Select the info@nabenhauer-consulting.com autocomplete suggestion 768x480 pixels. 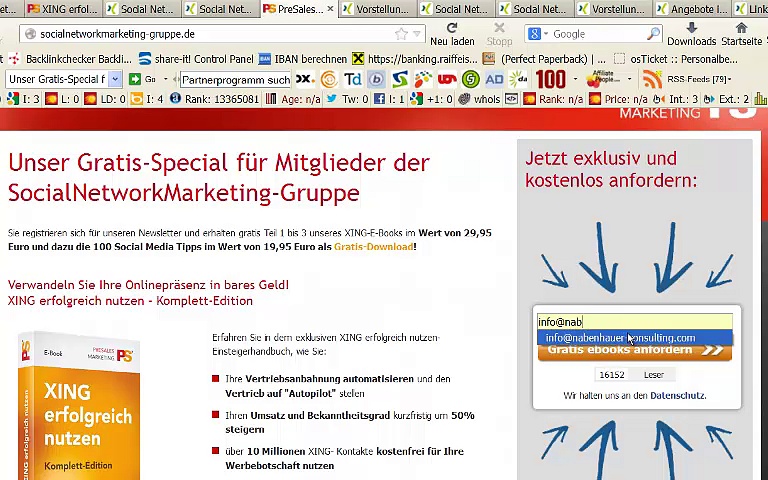(x=620, y=338)
